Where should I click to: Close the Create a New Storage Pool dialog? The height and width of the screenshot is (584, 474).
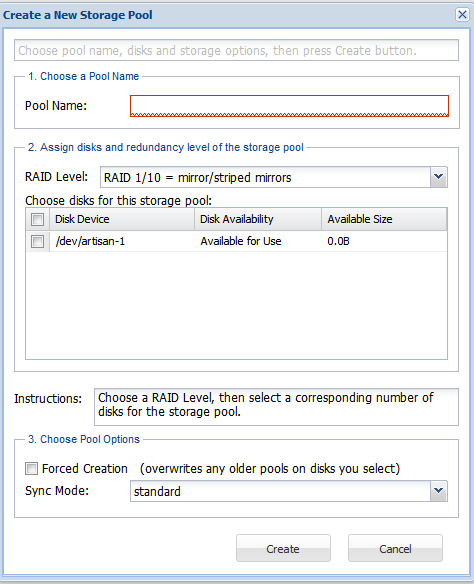click(x=462, y=15)
